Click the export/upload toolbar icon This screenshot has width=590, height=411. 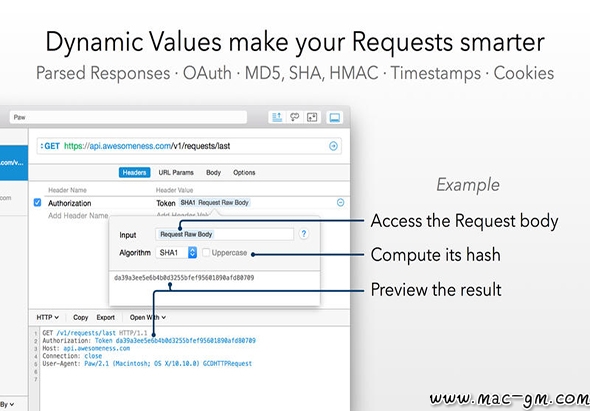pyautogui.click(x=277, y=117)
